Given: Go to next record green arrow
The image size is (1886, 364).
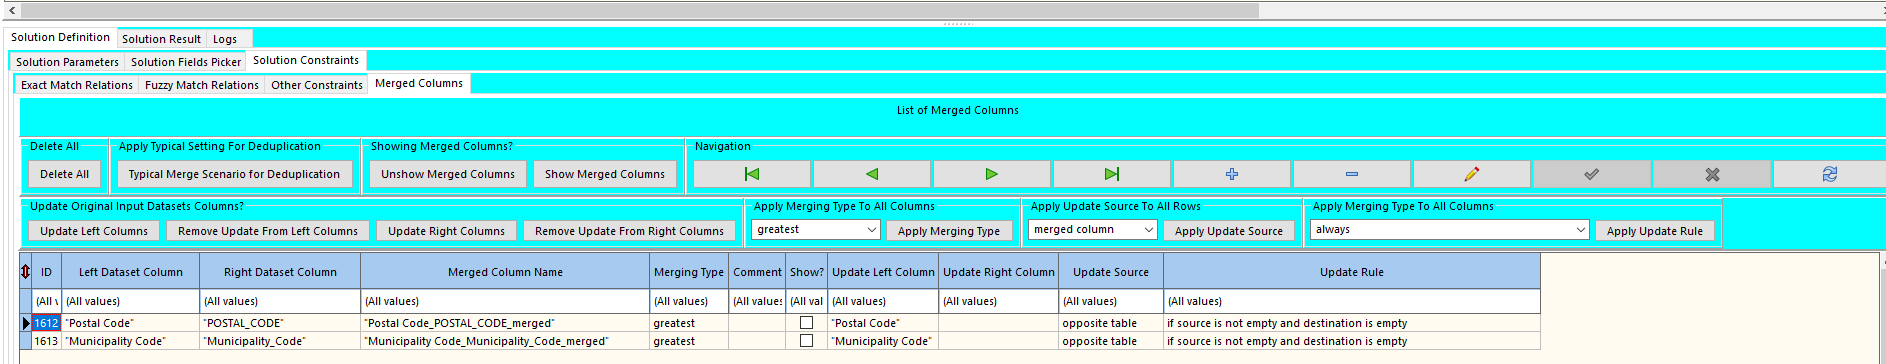Looking at the screenshot, I should 992,174.
